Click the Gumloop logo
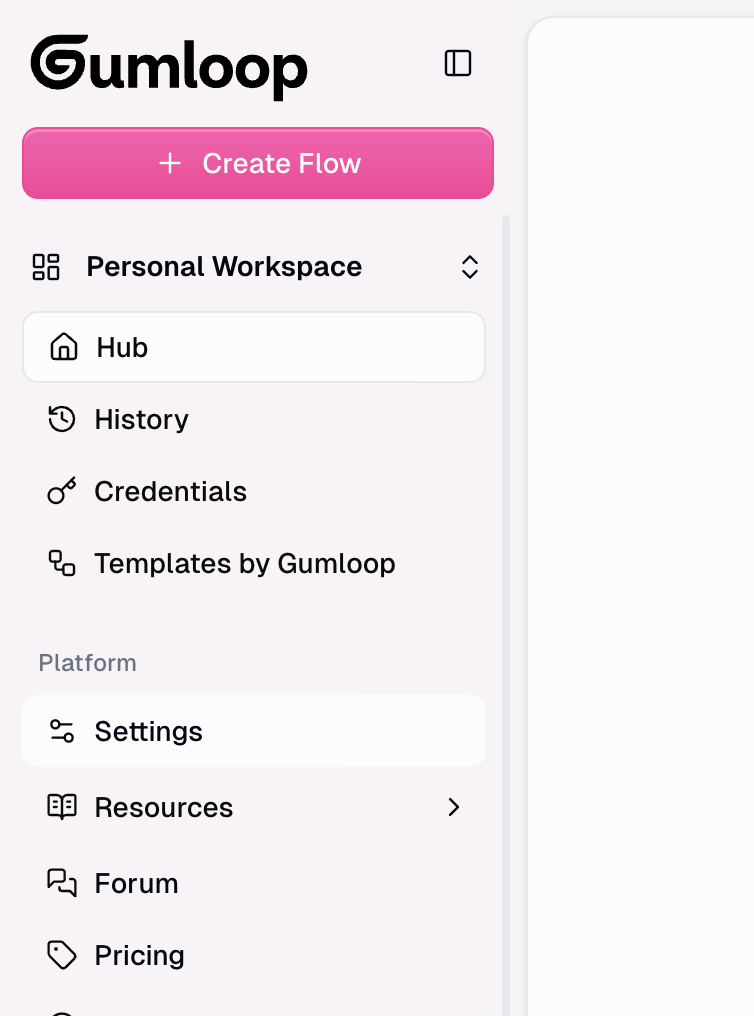The width and height of the screenshot is (754, 1016). (169, 66)
